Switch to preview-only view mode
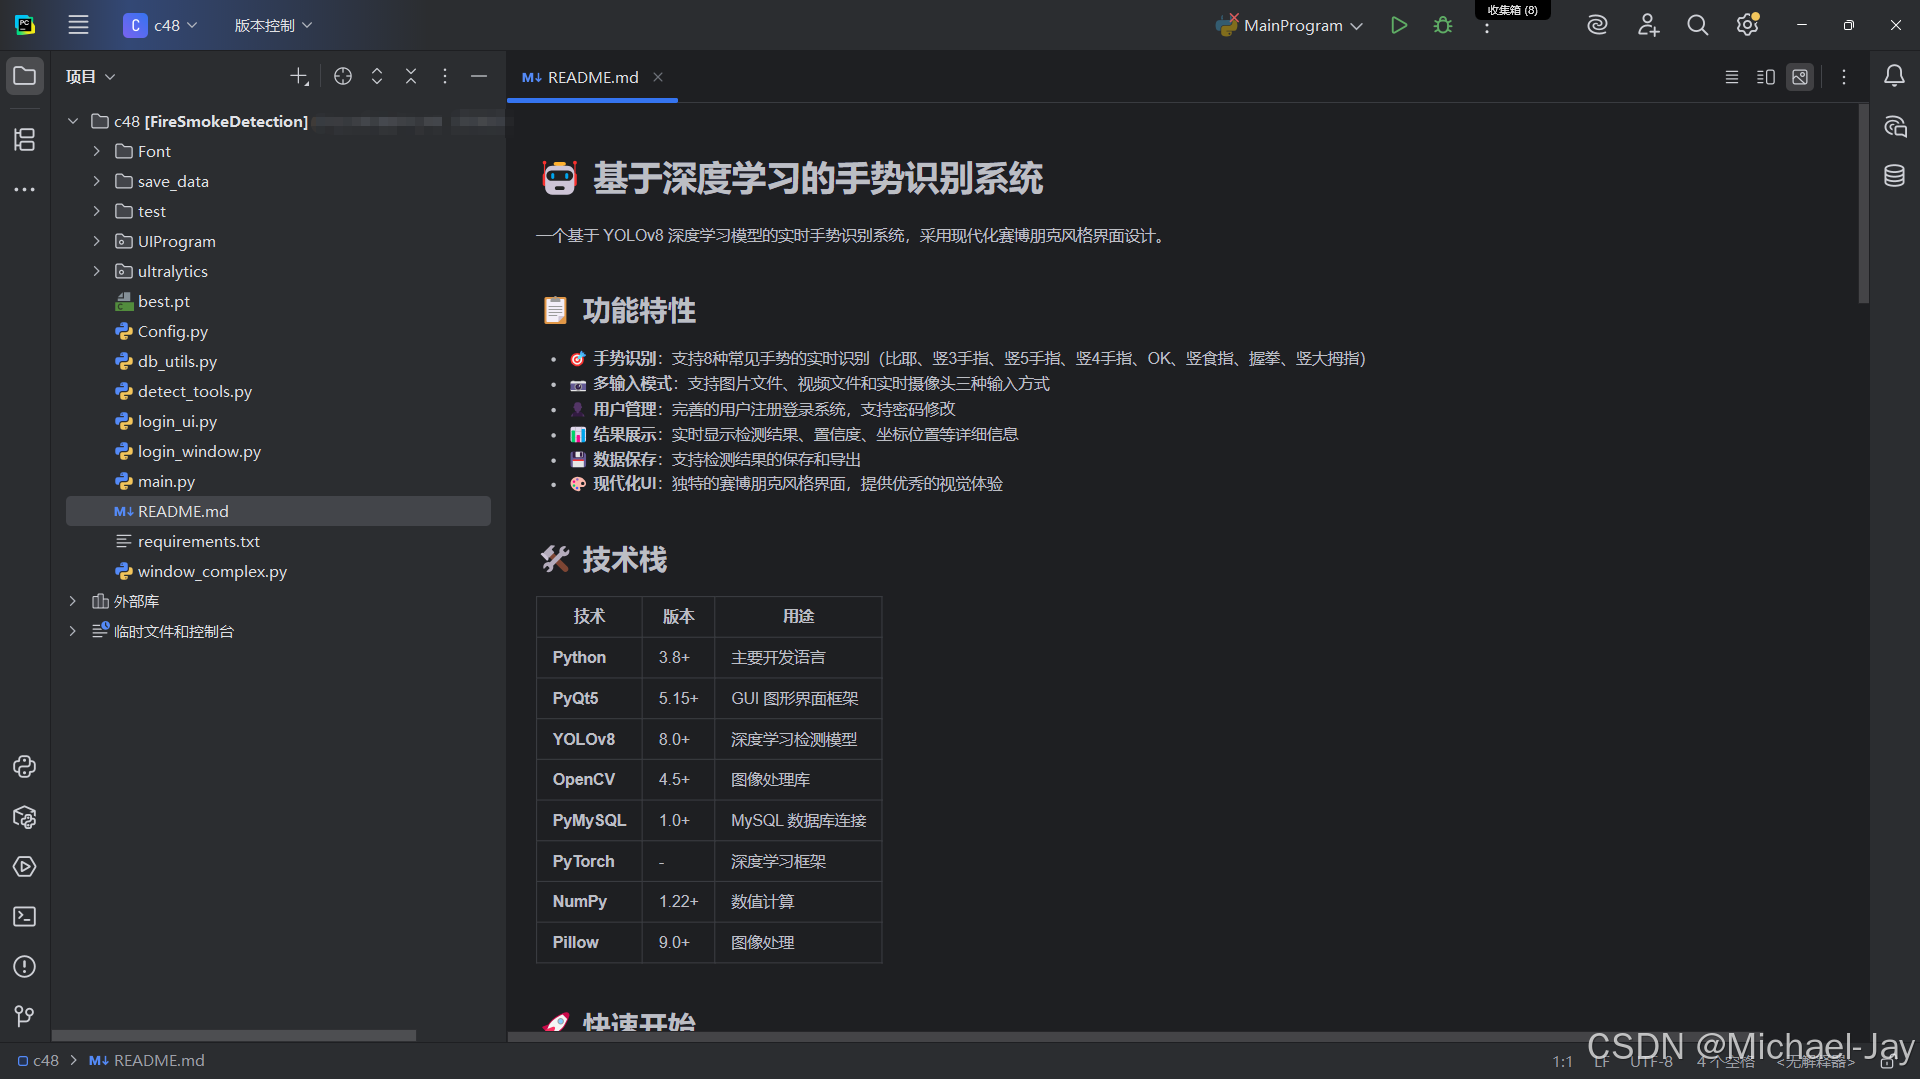Image resolution: width=1920 pixels, height=1079 pixels. coord(1800,77)
